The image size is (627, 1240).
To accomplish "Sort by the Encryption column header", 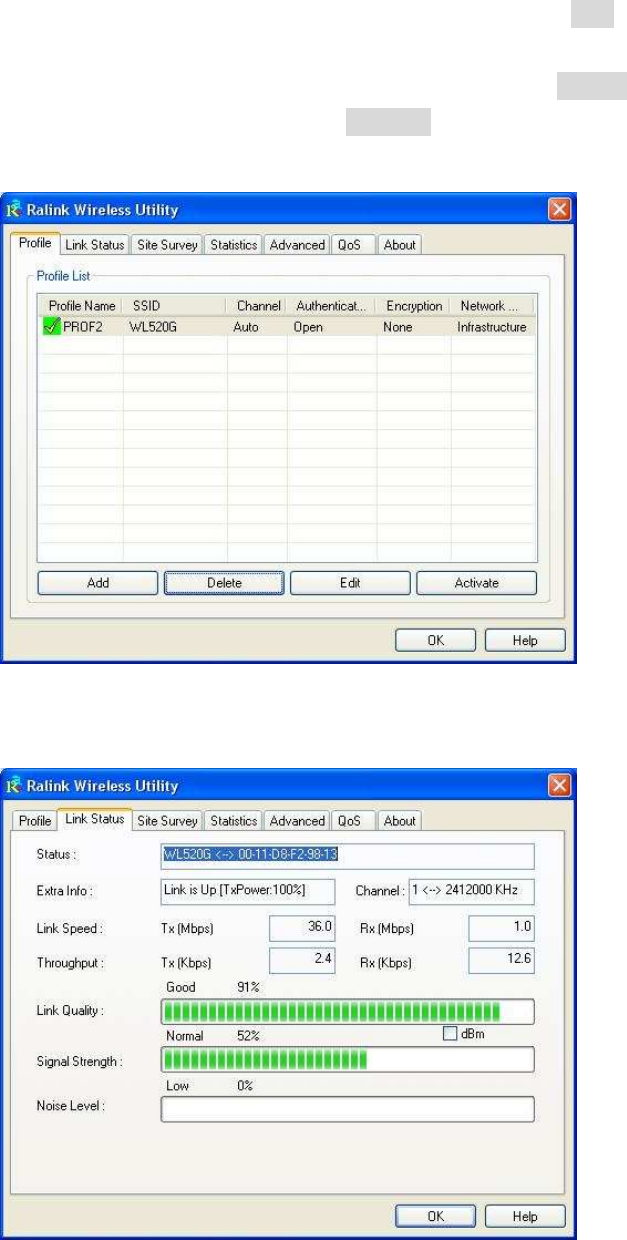I will [414, 305].
